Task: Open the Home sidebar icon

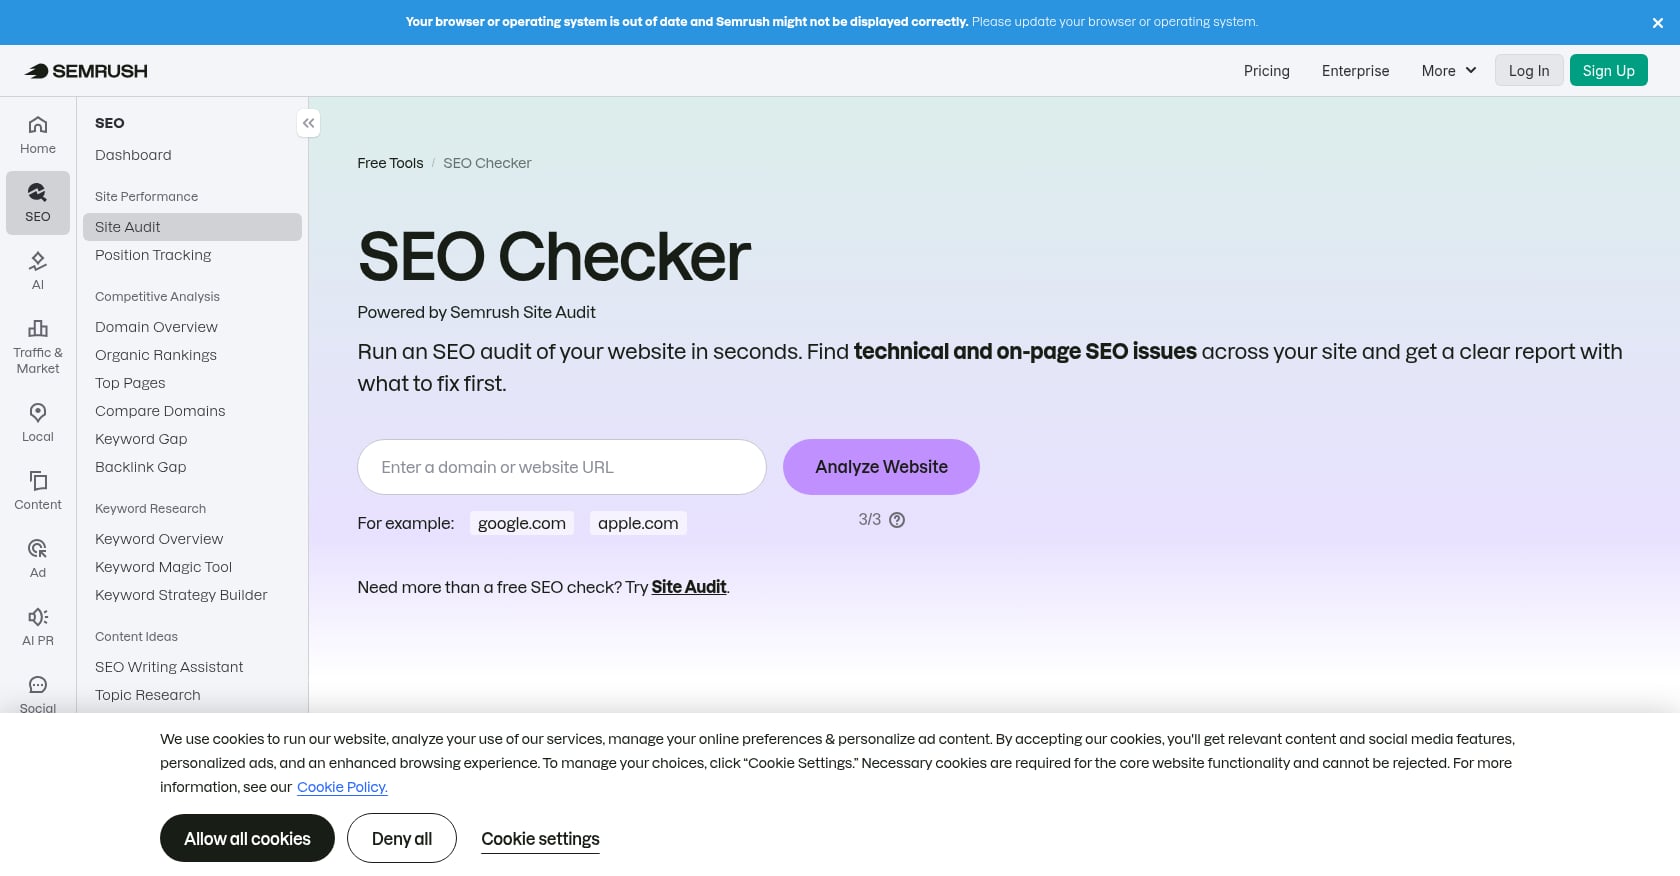Action: coord(38,135)
